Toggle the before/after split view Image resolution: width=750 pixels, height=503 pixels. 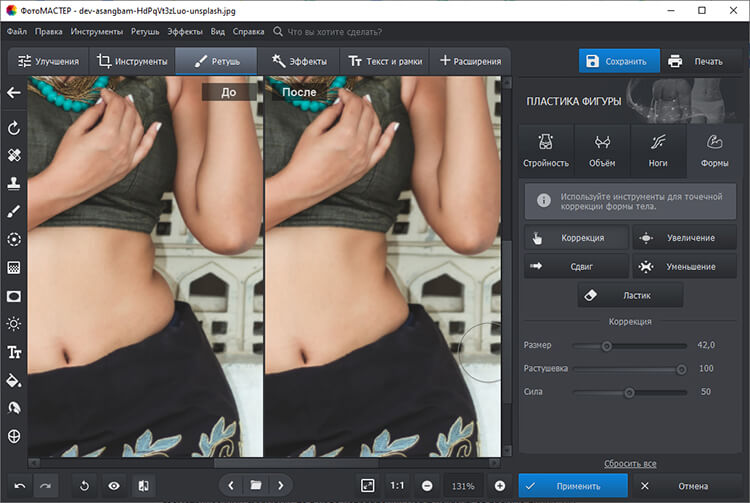tap(144, 485)
